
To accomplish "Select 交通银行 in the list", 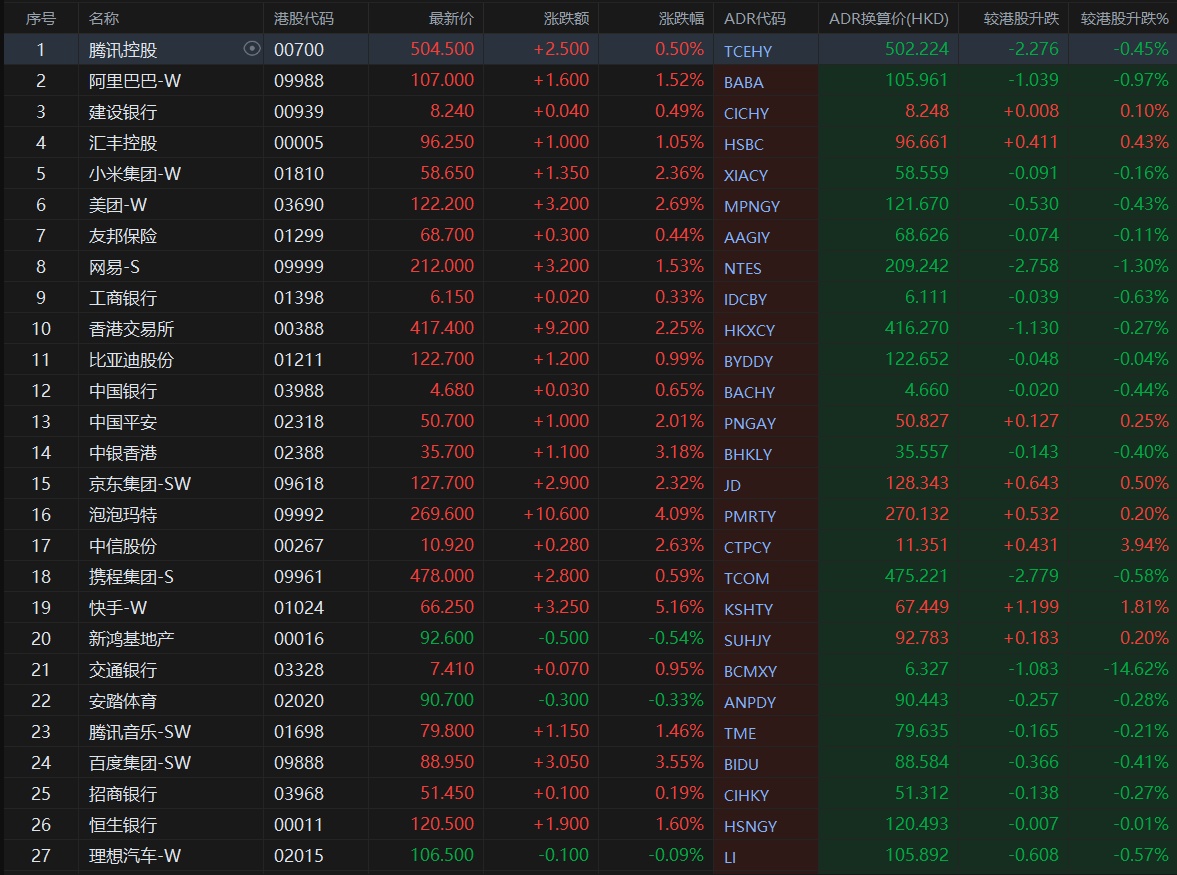I will pyautogui.click(x=123, y=670).
